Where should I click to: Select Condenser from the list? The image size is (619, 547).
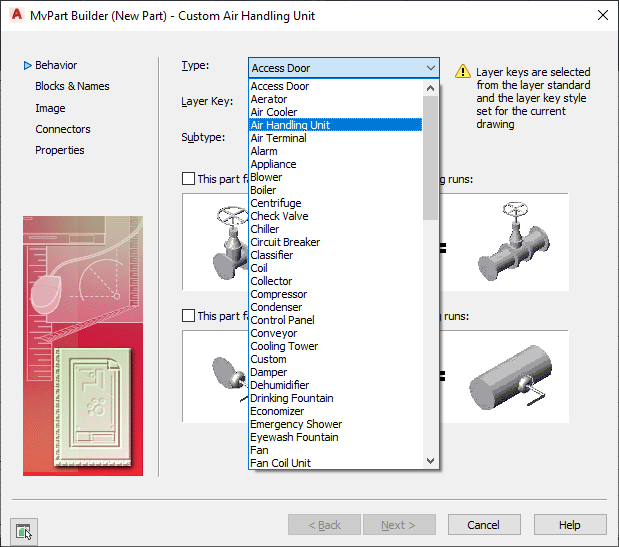(336, 307)
